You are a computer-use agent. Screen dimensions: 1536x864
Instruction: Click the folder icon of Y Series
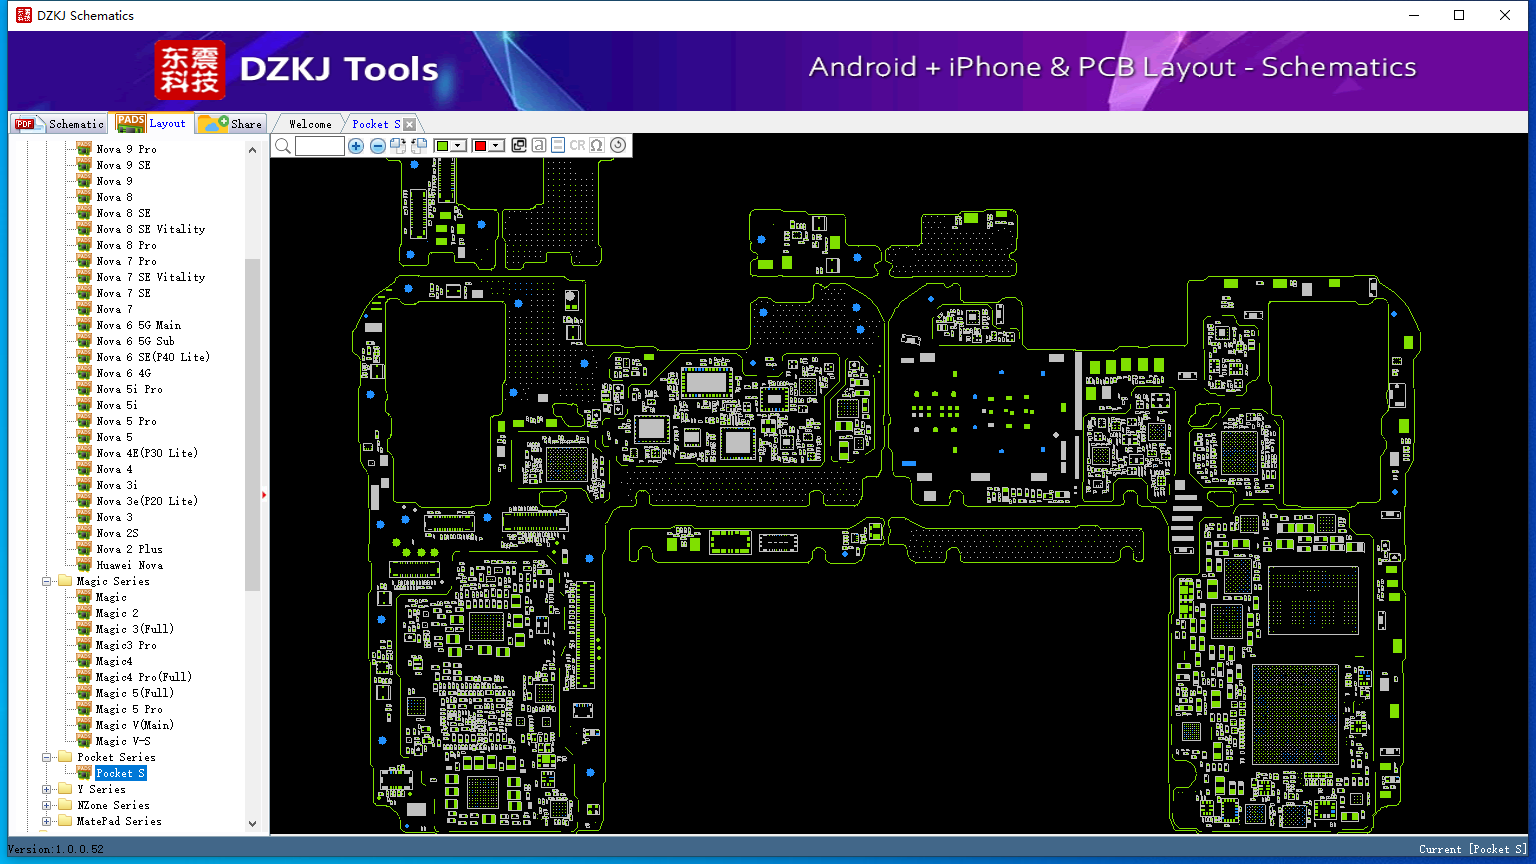point(65,789)
